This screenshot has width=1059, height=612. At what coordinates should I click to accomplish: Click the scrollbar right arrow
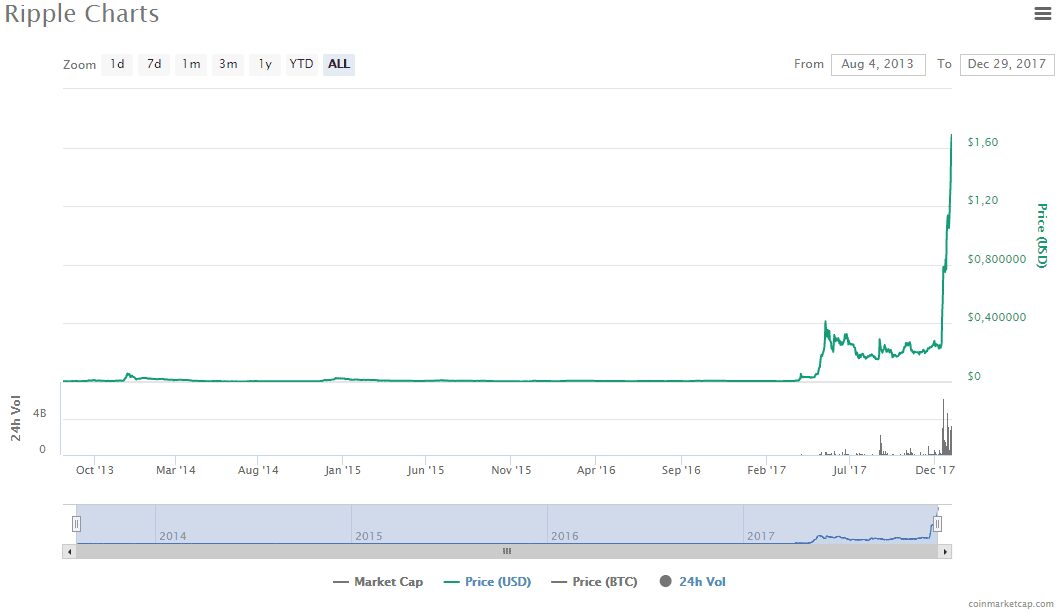click(945, 552)
